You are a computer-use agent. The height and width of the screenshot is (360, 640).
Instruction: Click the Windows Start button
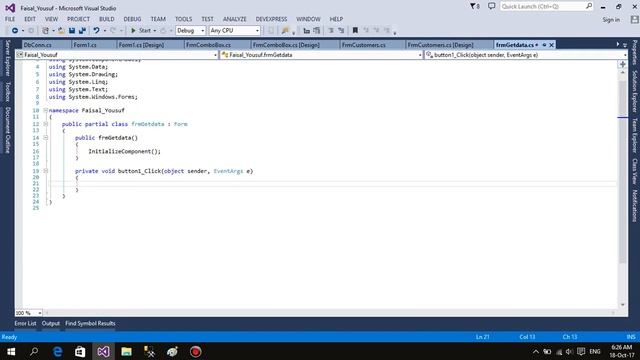click(x=11, y=351)
